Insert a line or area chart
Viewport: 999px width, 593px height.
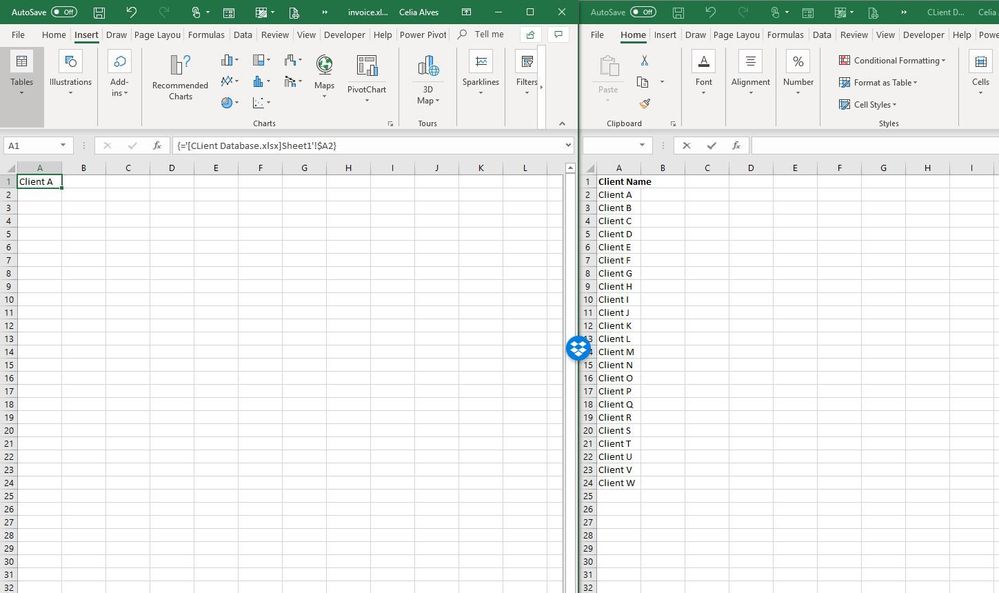coord(229,82)
